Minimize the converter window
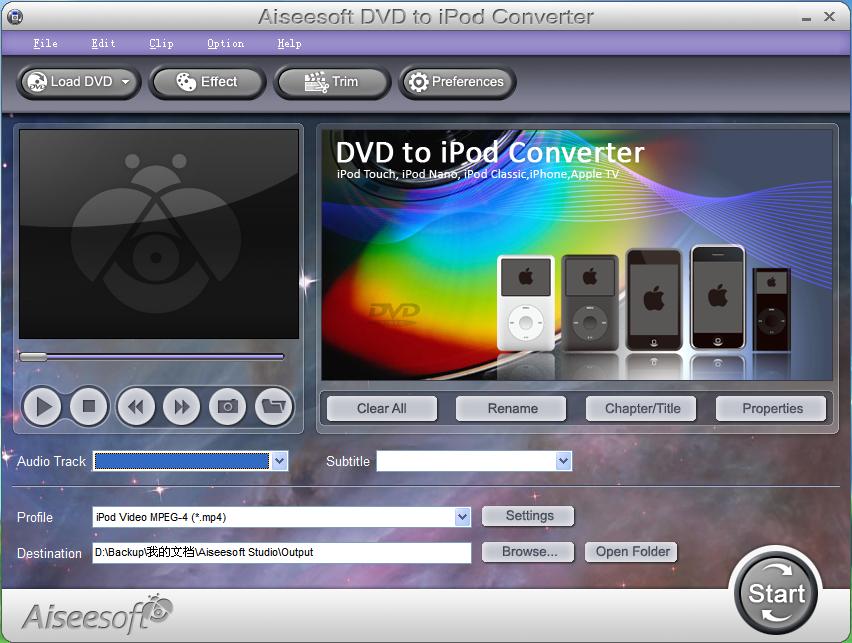 coord(806,18)
